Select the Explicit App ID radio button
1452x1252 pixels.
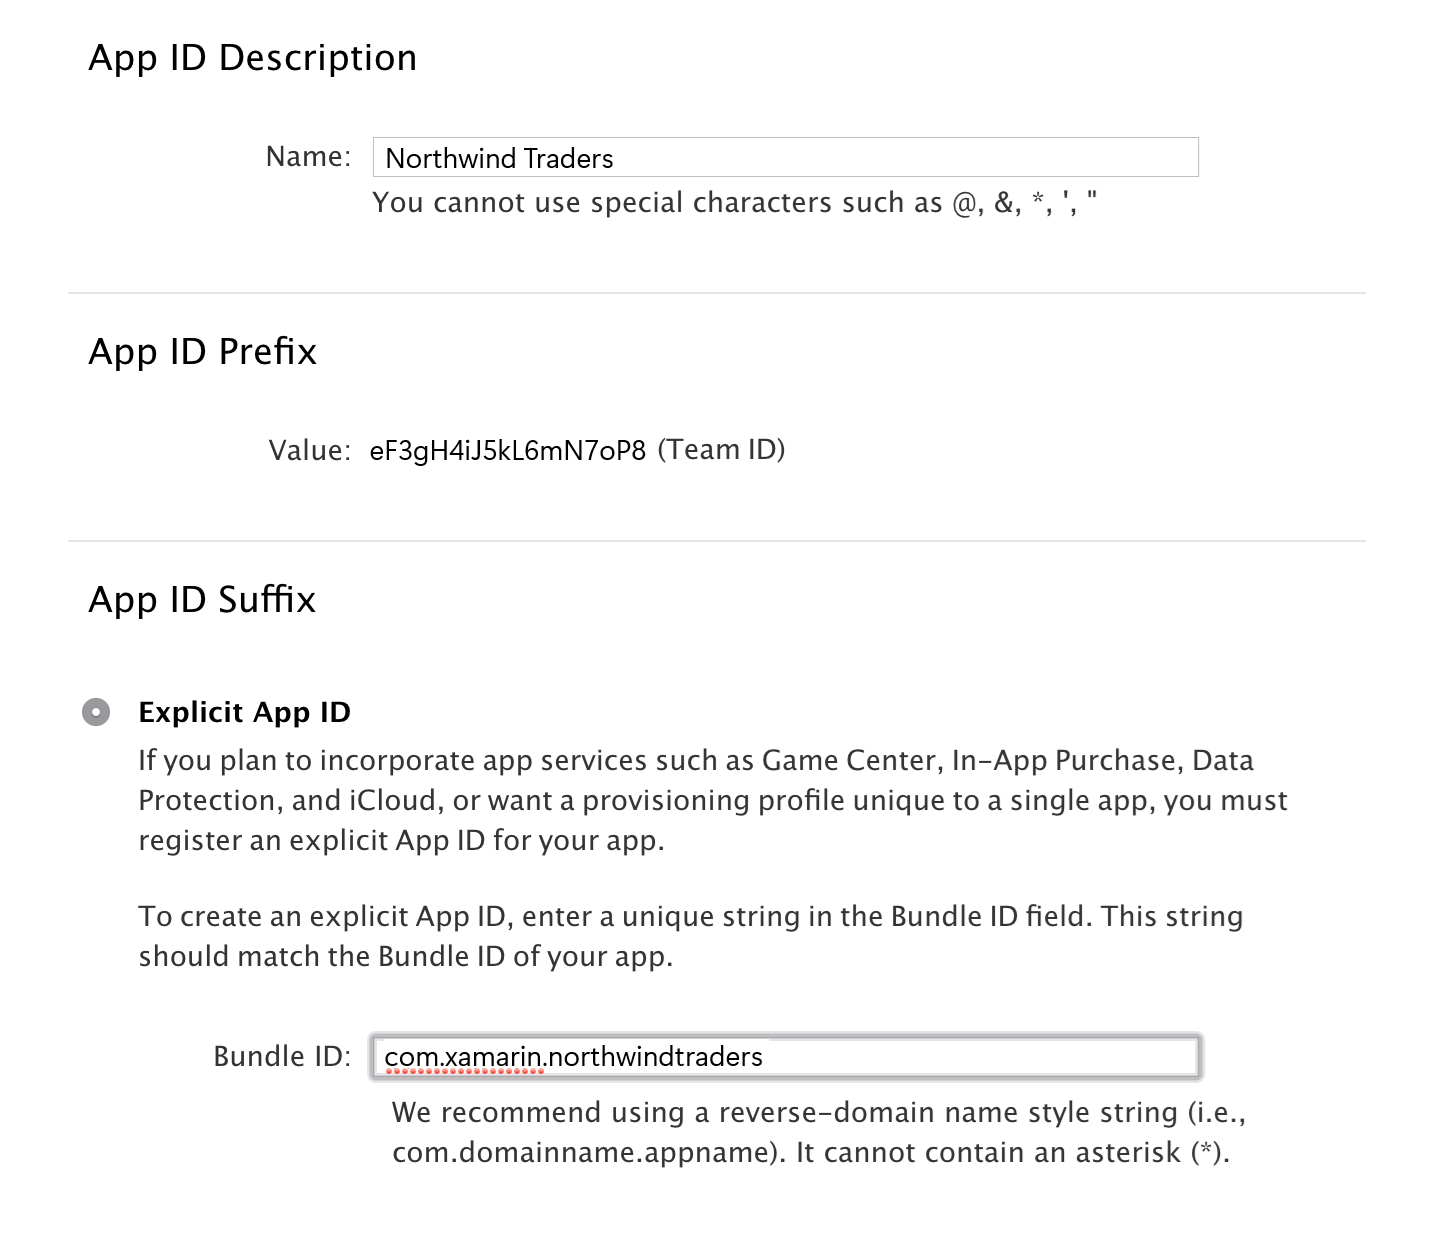click(x=97, y=712)
